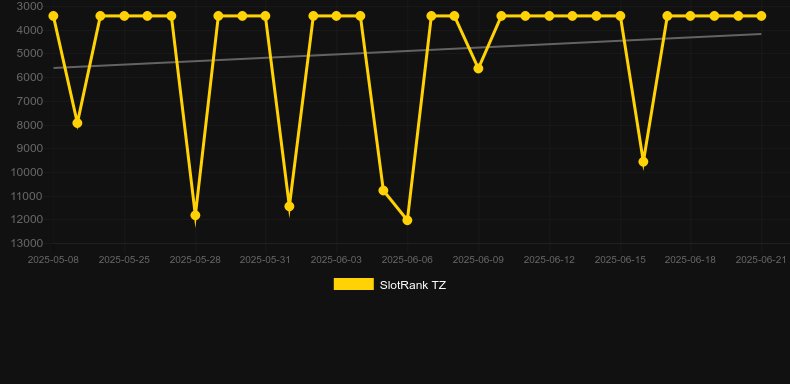Click the 4000 y-axis label
This screenshot has width=790, height=384.
30,30
